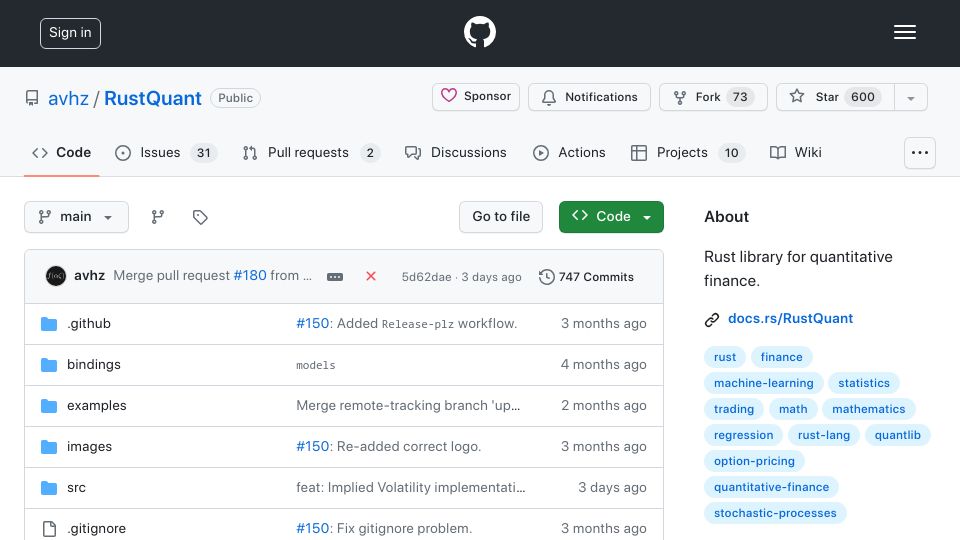Image resolution: width=960 pixels, height=540 pixels.
Task: Select the trading topic tag
Action: (x=733, y=409)
